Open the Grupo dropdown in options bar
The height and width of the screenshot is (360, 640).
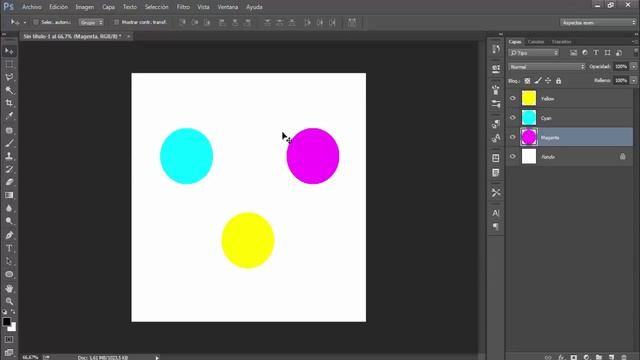point(91,22)
